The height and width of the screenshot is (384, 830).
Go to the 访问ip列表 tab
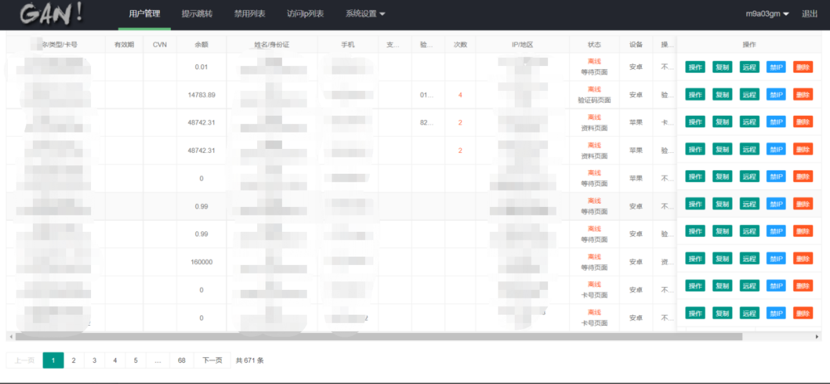tap(305, 14)
